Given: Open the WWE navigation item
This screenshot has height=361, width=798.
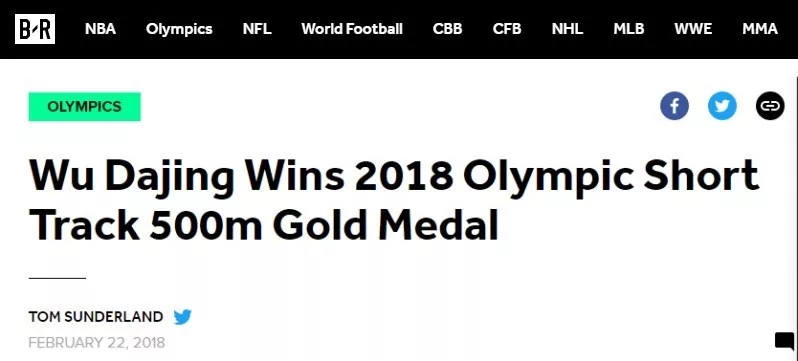Looking at the screenshot, I should (x=693, y=29).
